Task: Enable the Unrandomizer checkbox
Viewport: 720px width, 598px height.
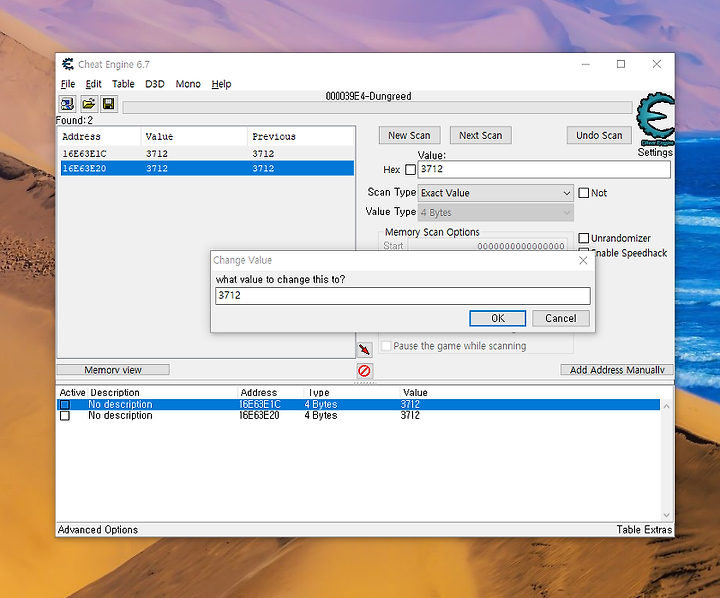Action: (583, 238)
